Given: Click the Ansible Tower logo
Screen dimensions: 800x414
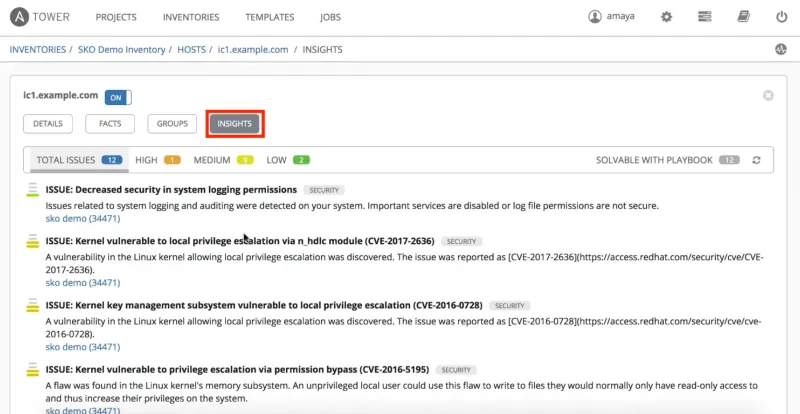Looking at the screenshot, I should 40,17.
